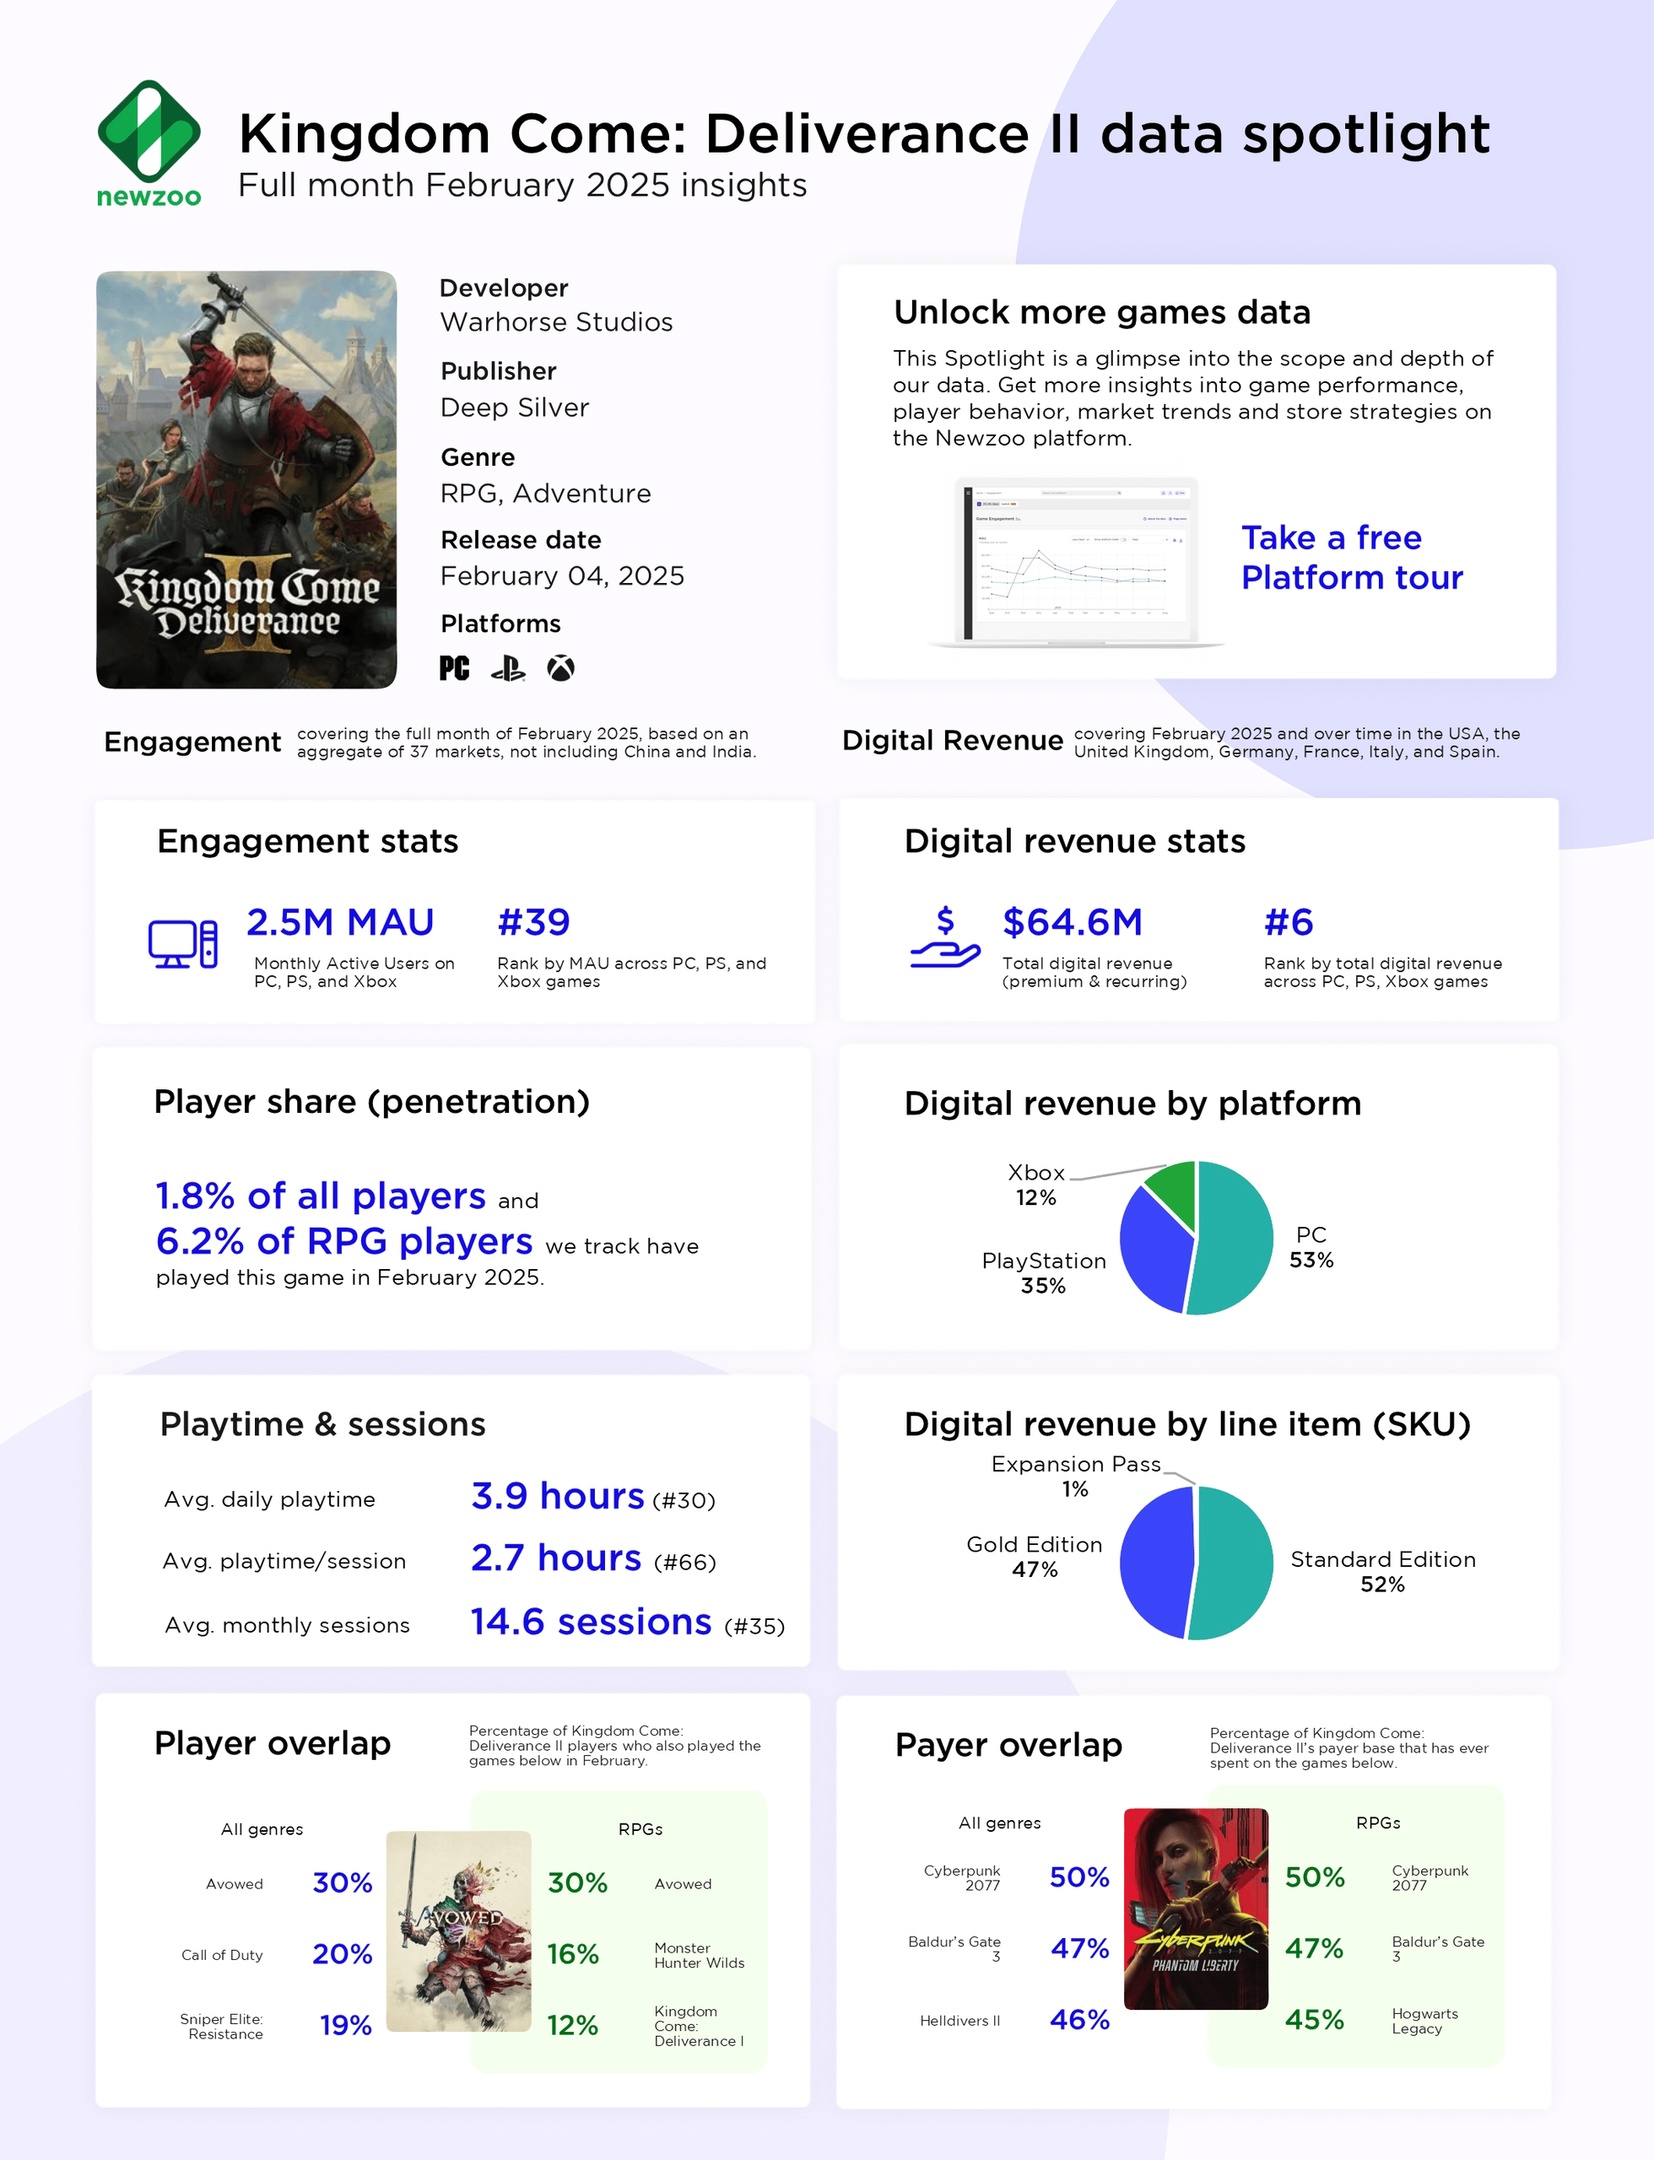
Task: Click the Avowed game cover image
Action: [459, 1931]
